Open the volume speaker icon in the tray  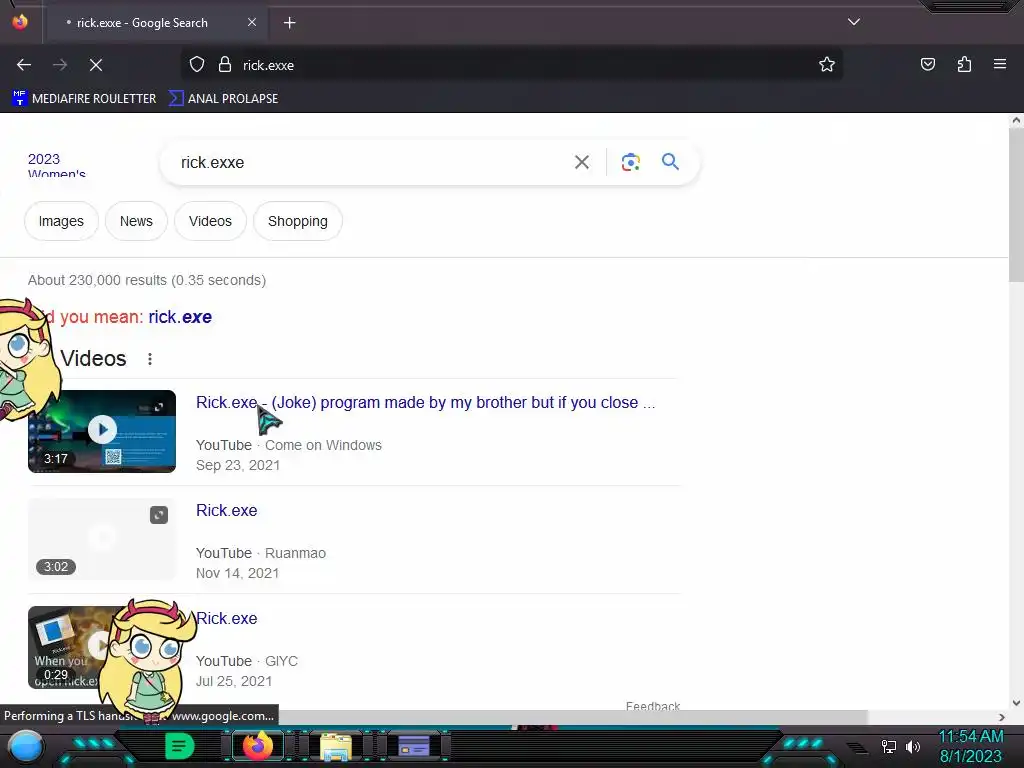[x=913, y=746]
